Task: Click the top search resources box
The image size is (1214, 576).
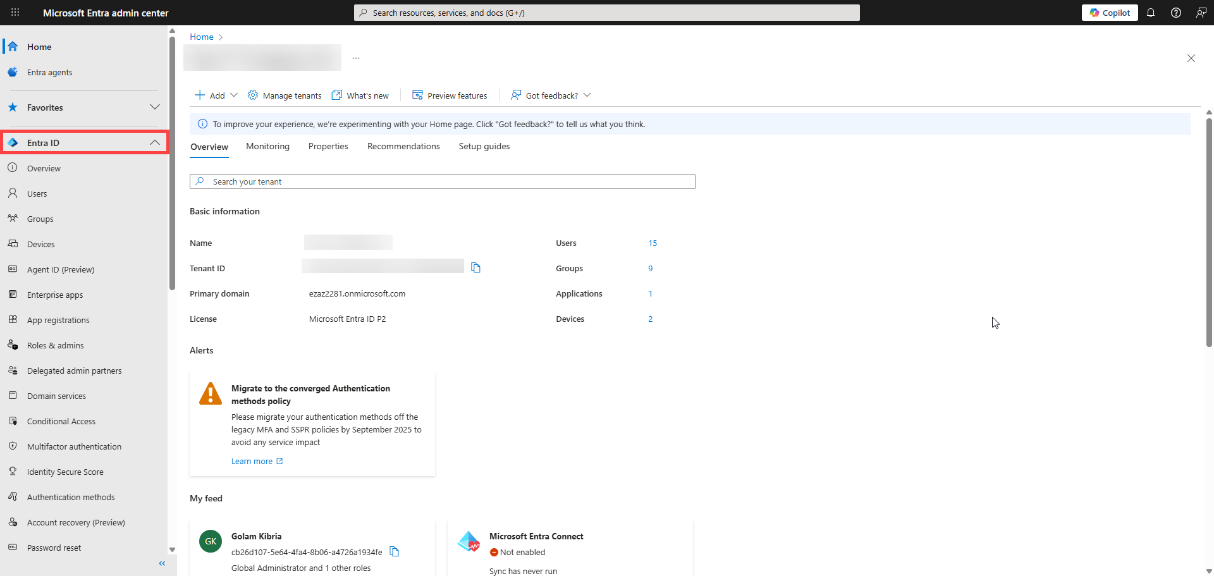Action: pos(607,13)
